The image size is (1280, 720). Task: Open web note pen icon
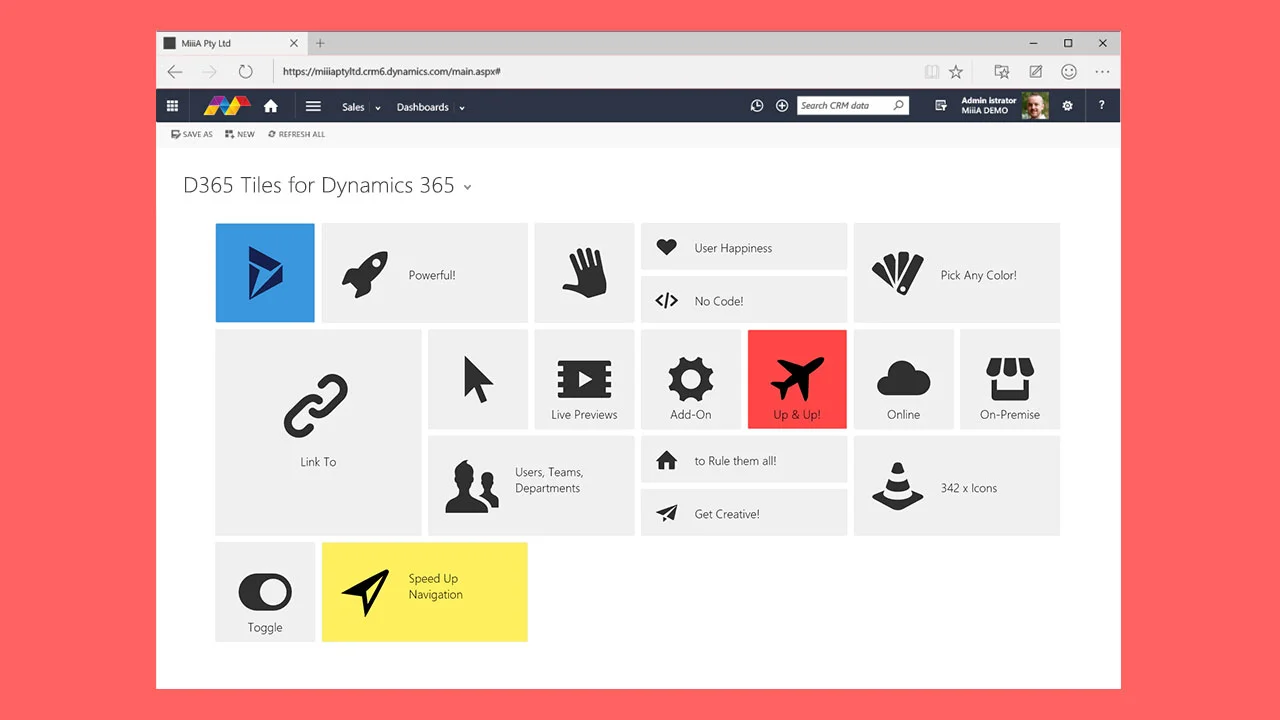(1036, 72)
